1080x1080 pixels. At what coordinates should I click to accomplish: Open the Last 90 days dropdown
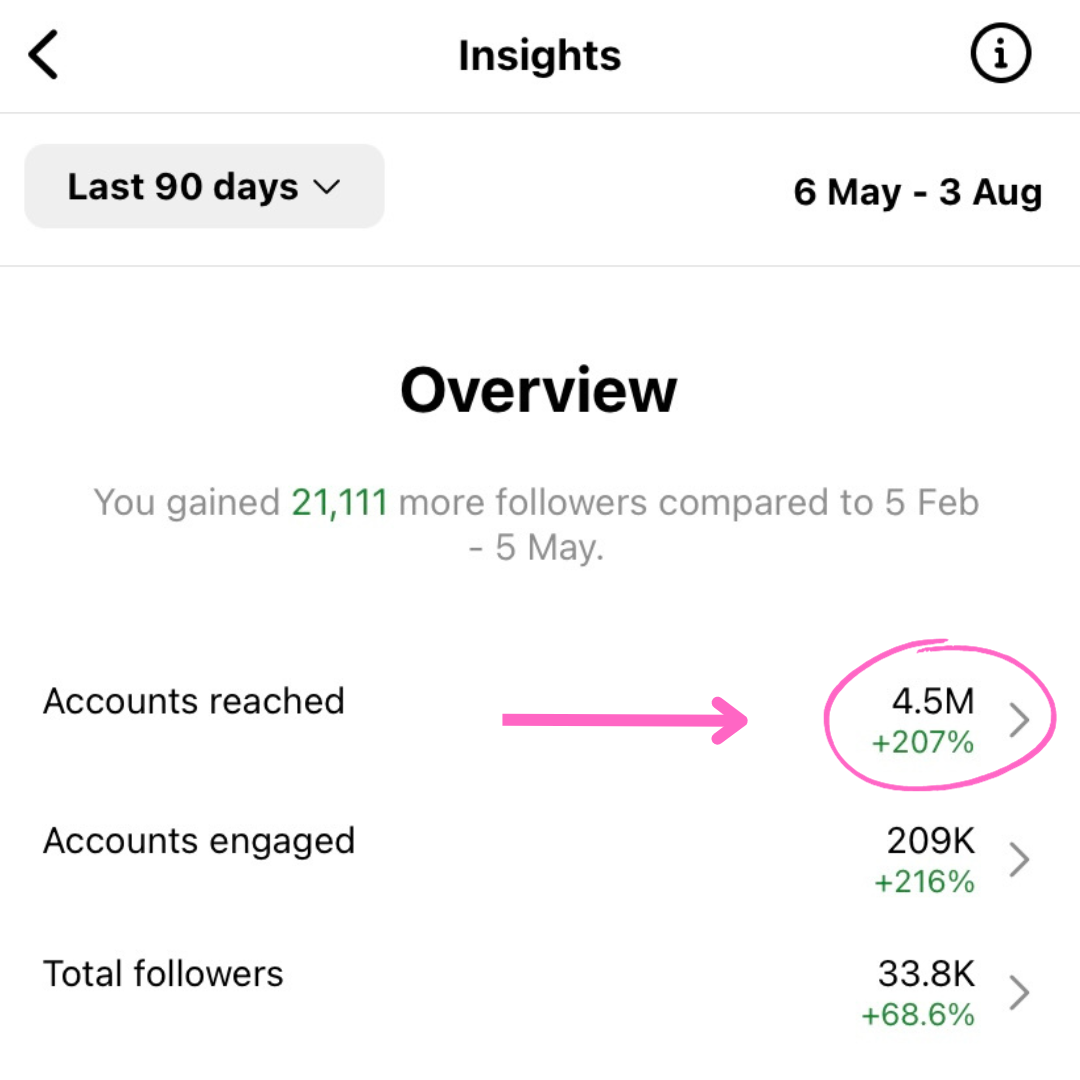[x=204, y=186]
